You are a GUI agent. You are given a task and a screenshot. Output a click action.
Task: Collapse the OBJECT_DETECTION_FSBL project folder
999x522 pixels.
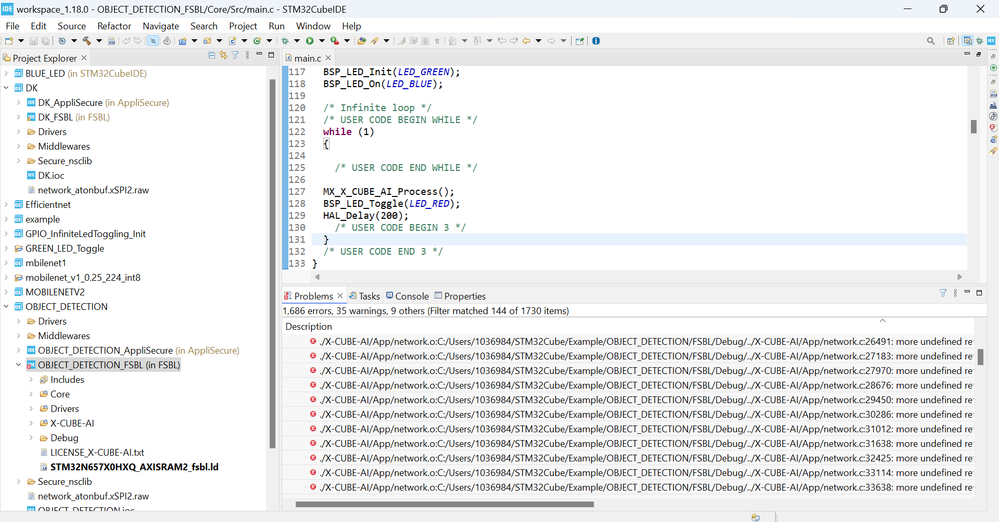(18, 365)
